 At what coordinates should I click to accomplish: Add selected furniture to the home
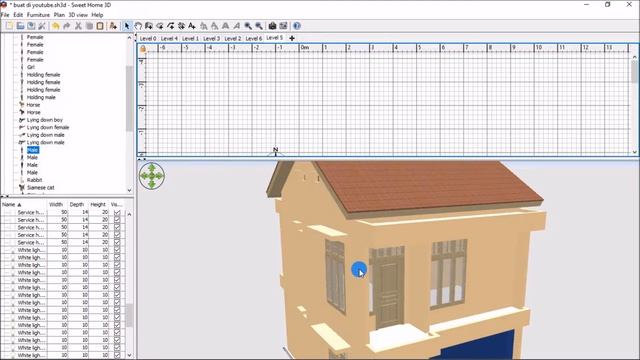(x=113, y=26)
